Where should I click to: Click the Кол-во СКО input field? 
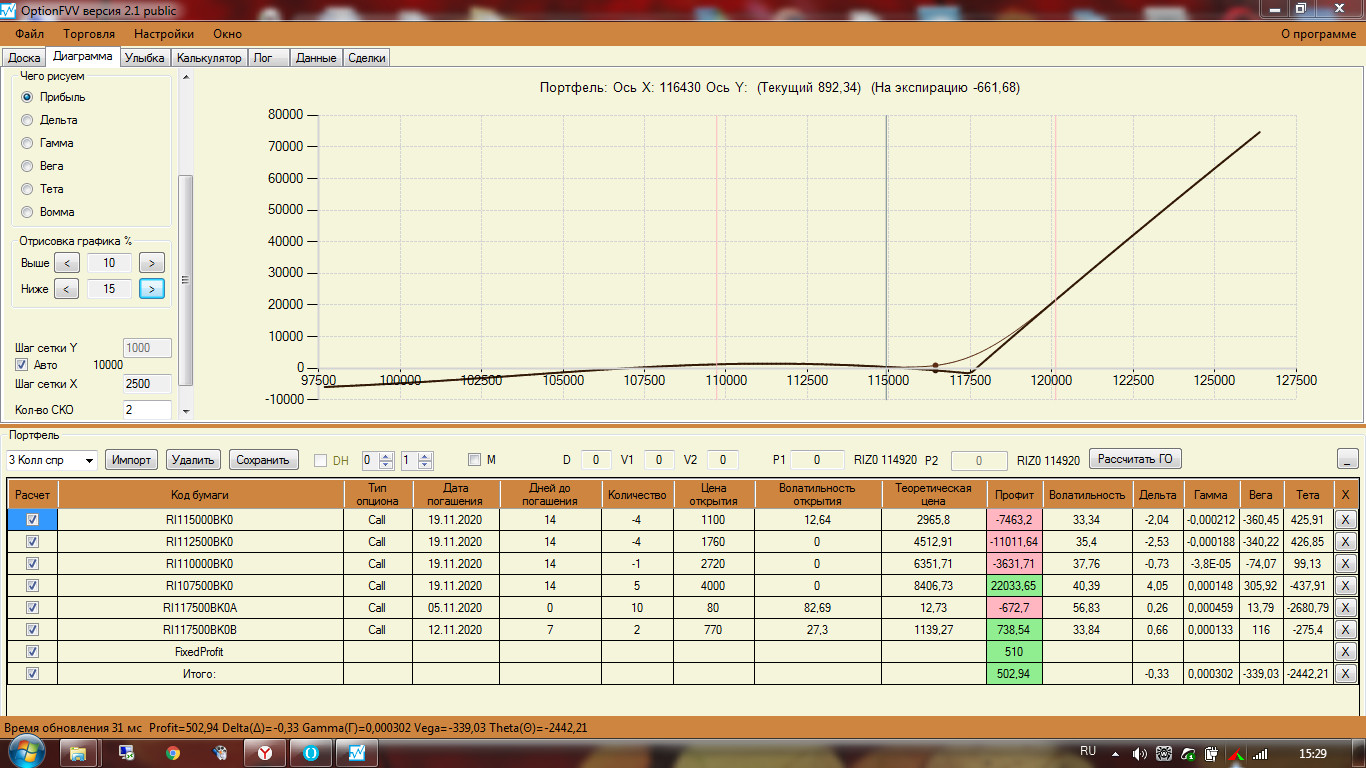pyautogui.click(x=147, y=410)
